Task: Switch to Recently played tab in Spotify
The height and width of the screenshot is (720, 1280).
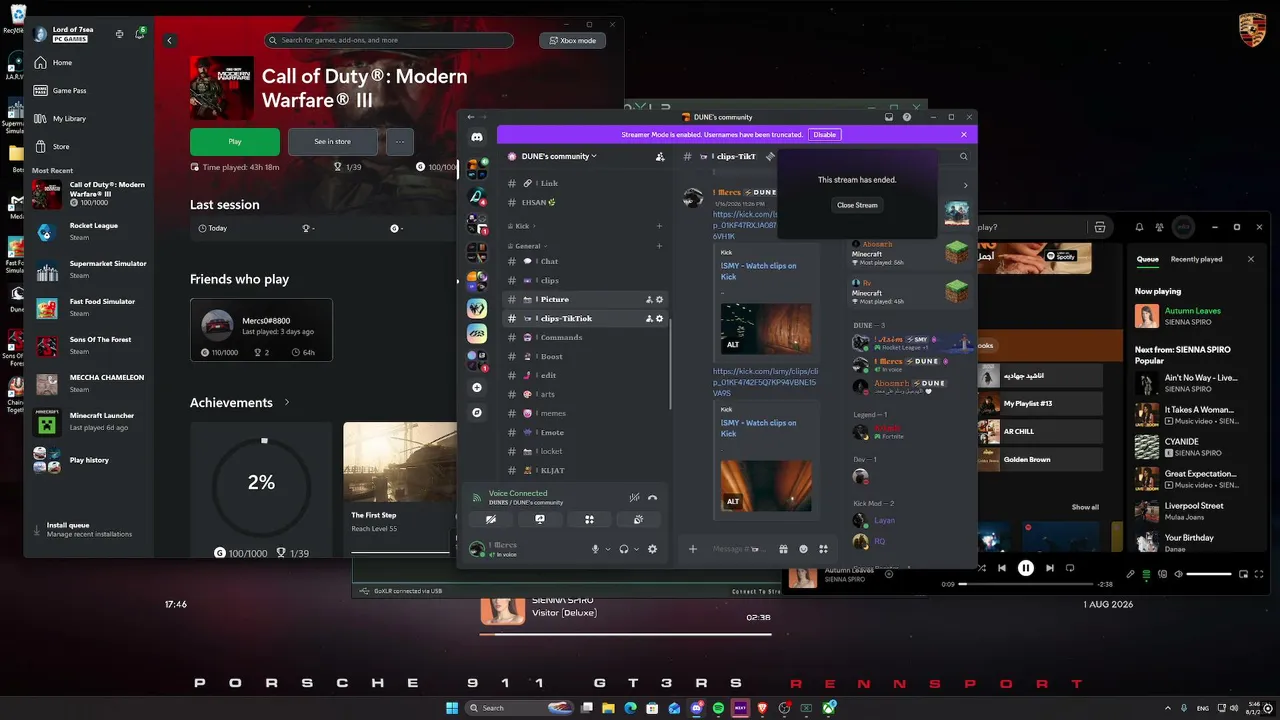Action: point(1197,259)
